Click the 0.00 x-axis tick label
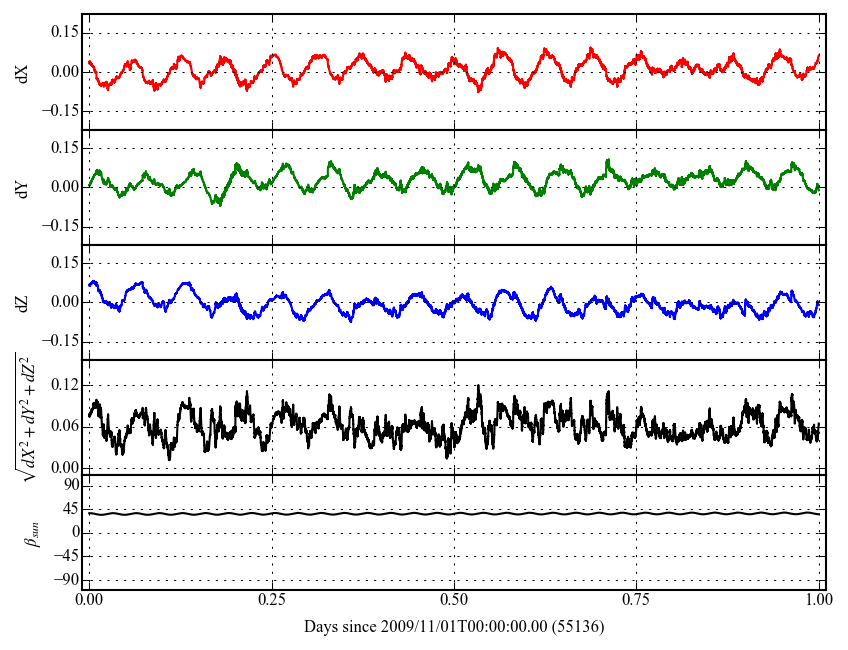Viewport: 848px width, 650px height. (89, 601)
